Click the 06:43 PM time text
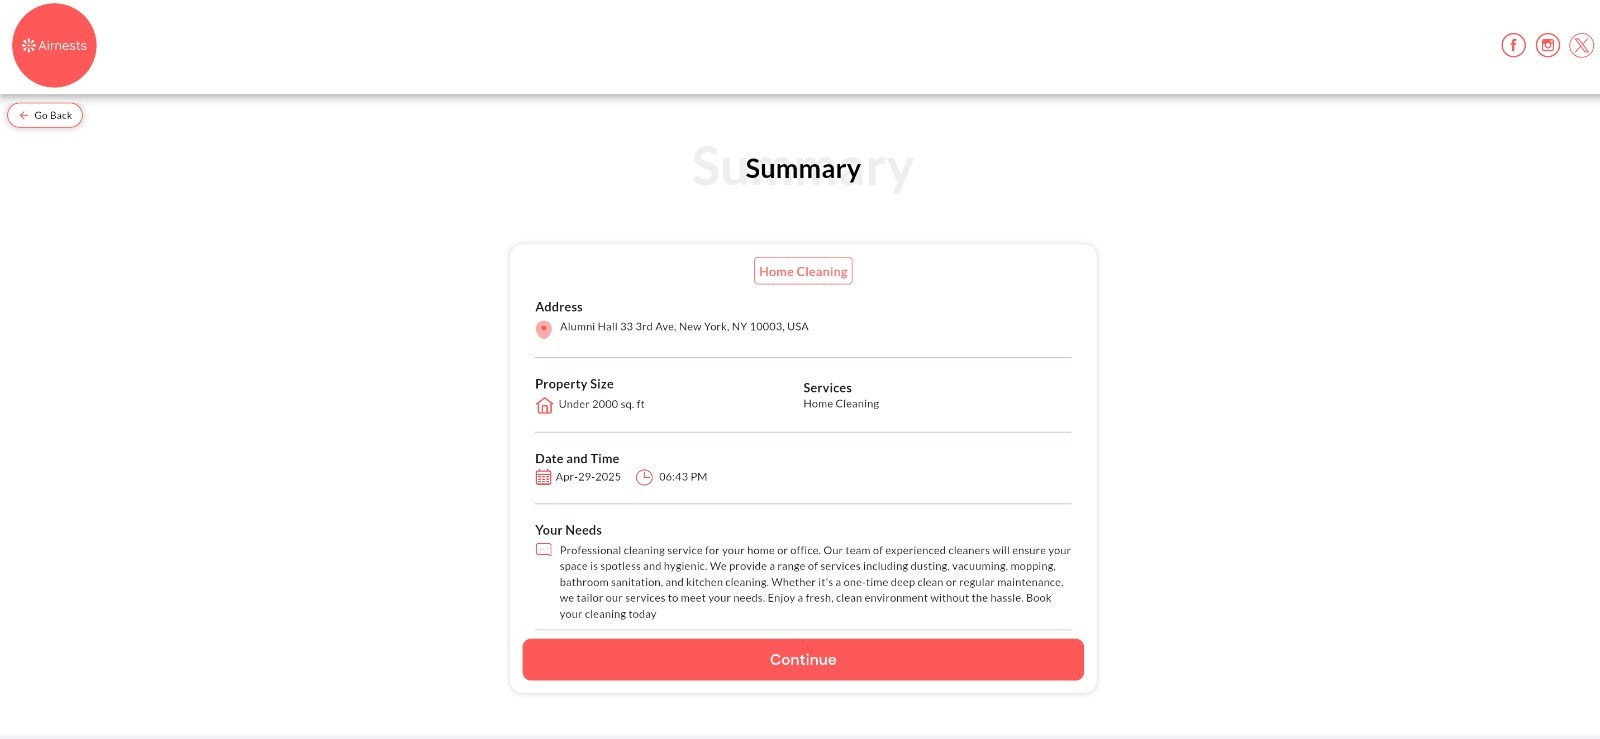Image resolution: width=1600 pixels, height=739 pixels. [x=683, y=478]
